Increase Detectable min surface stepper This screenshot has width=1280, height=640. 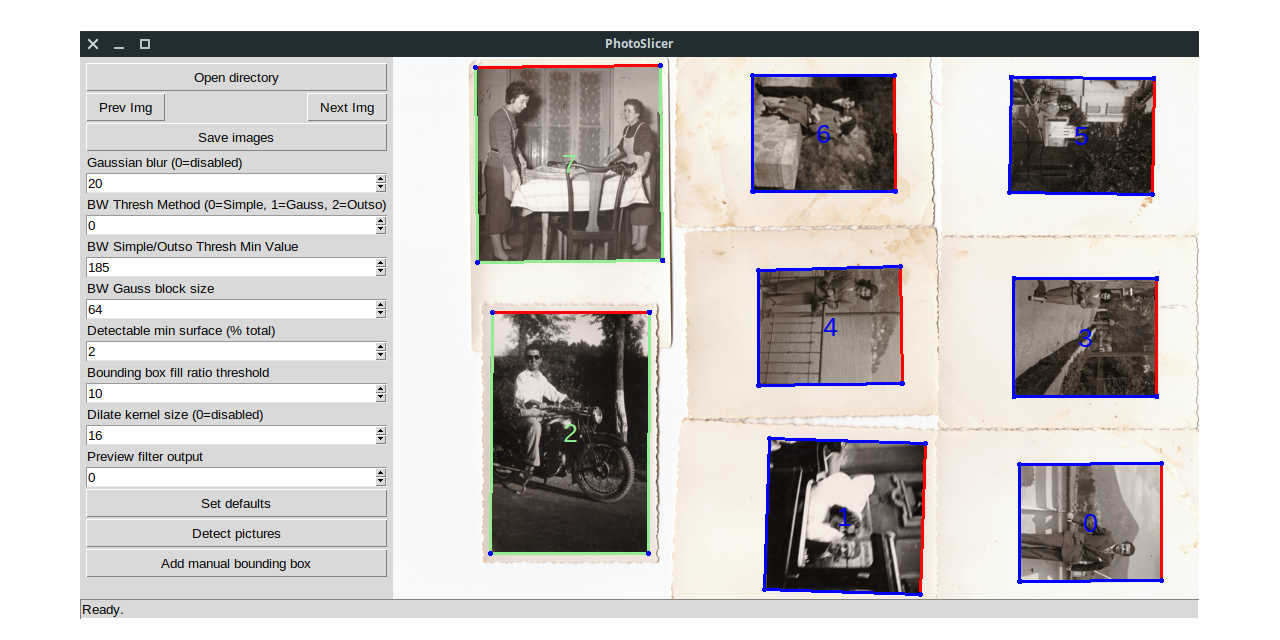[381, 348]
